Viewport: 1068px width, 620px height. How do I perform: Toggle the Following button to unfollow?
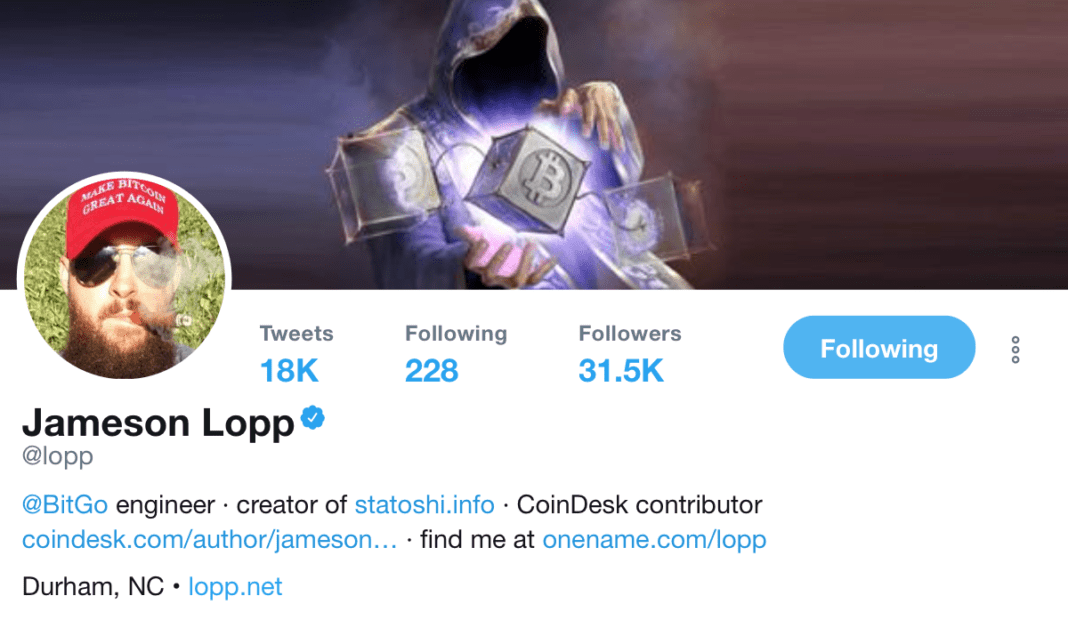coord(879,347)
